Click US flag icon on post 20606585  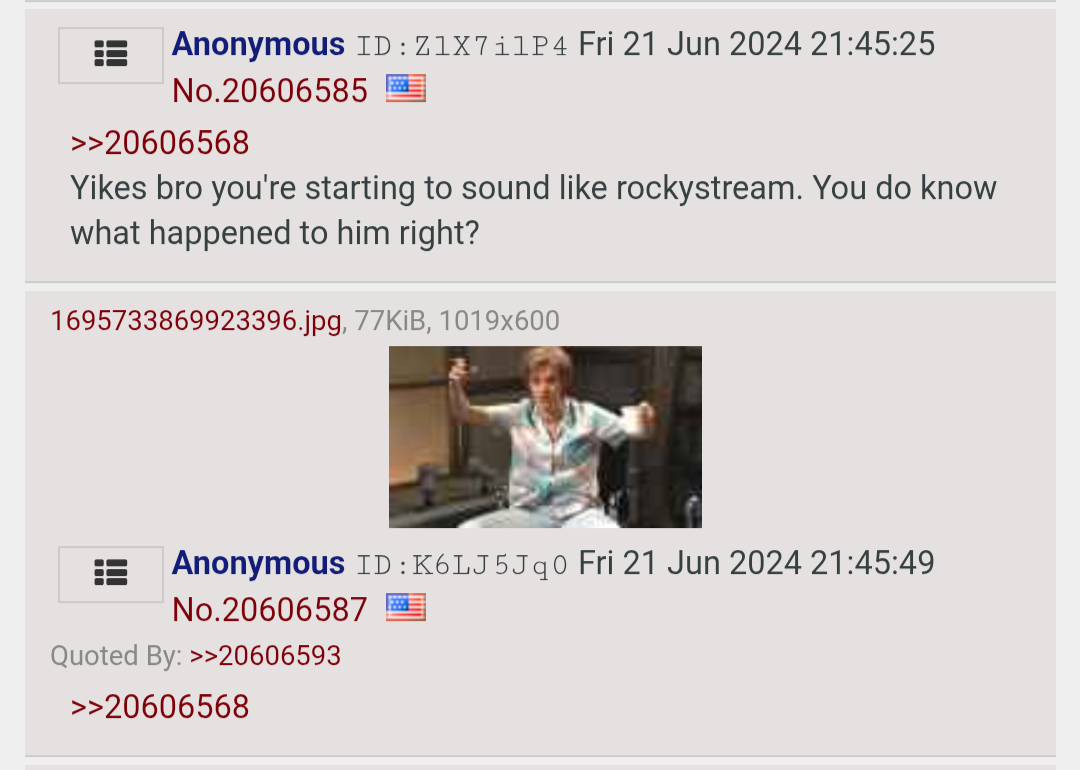(x=406, y=88)
